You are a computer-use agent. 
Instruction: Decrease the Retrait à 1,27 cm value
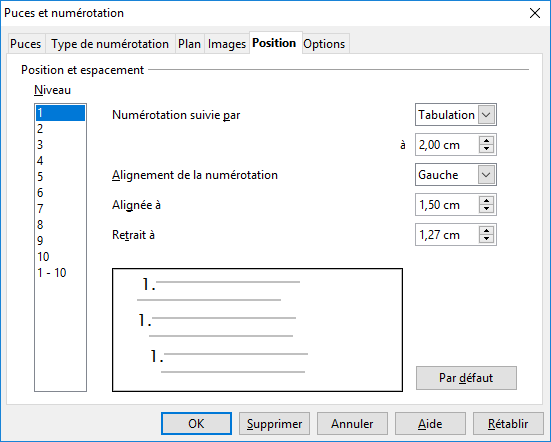(486, 239)
